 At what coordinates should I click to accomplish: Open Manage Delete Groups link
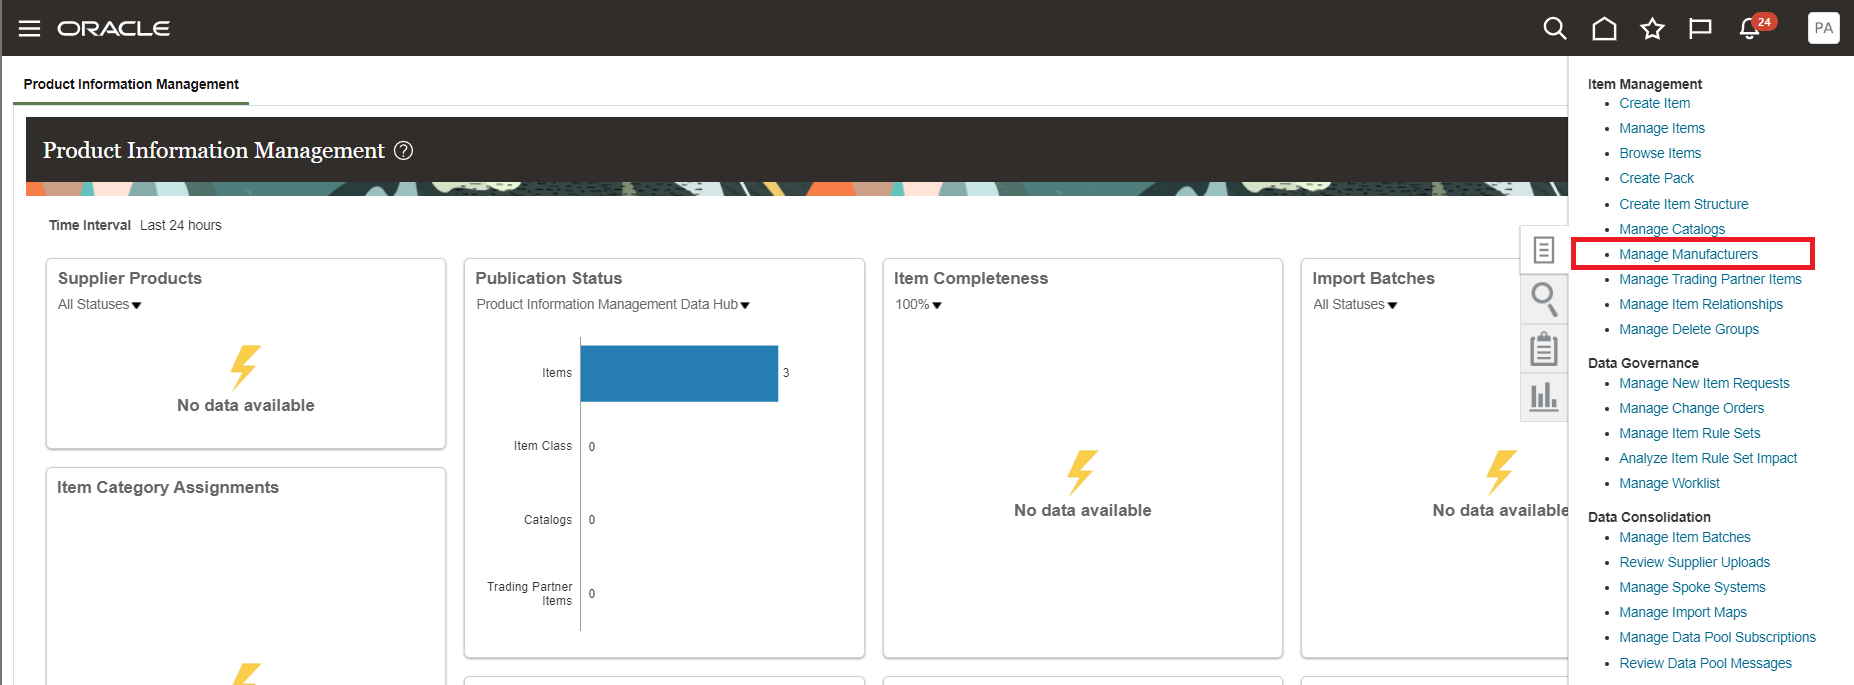(1689, 329)
